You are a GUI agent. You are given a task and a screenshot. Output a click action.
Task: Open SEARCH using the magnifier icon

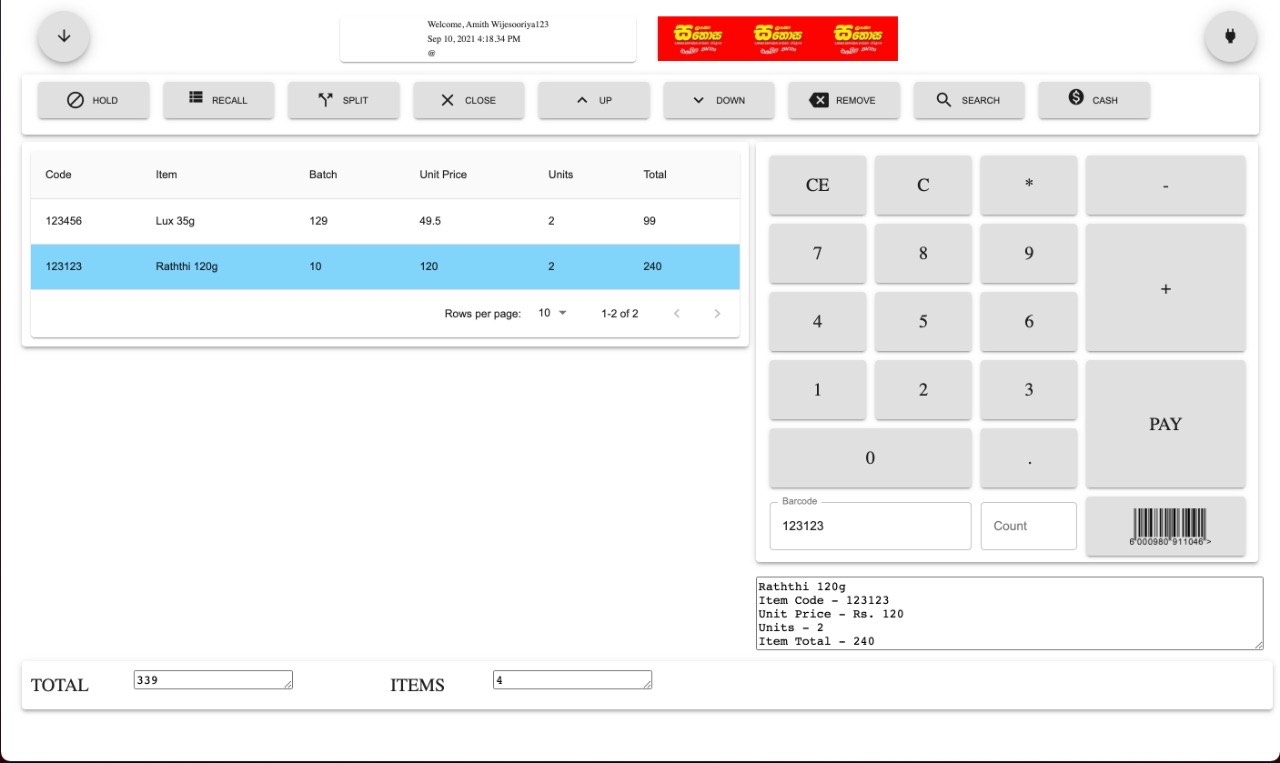[941, 100]
